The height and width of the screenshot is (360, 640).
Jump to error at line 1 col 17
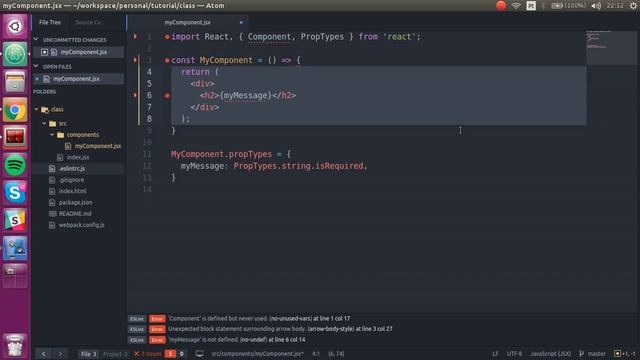[x=331, y=318]
